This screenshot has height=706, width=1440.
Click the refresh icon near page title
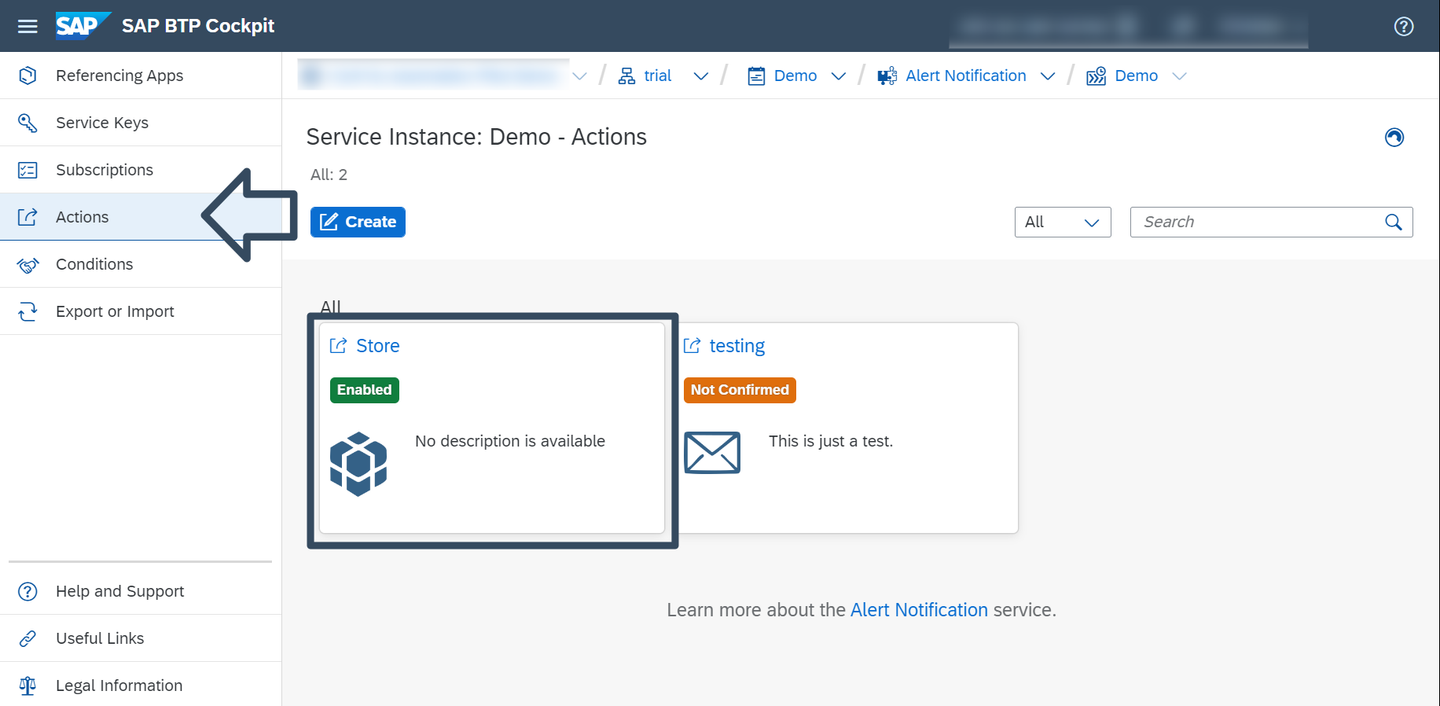point(1394,137)
